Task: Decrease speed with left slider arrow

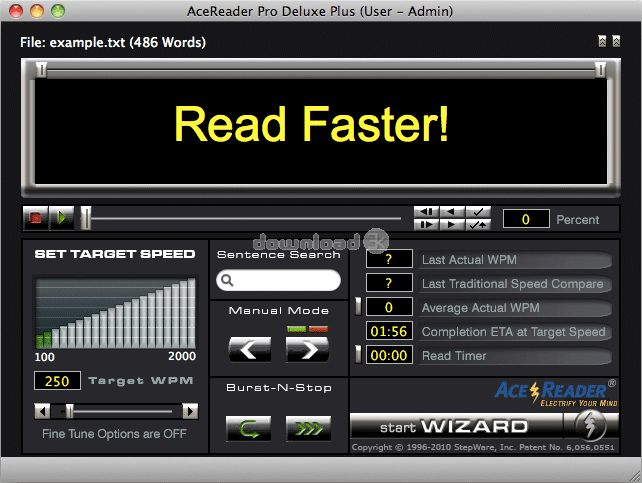Action: point(42,410)
